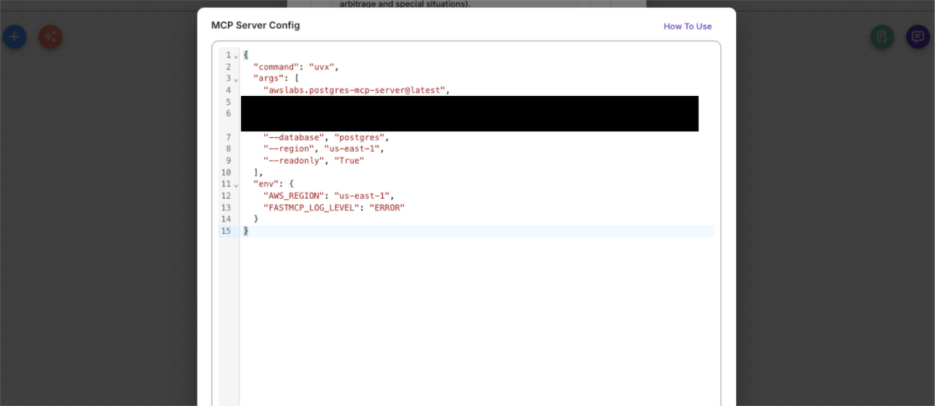Click the "True" value on line 9
The image size is (936, 406).
(349, 161)
